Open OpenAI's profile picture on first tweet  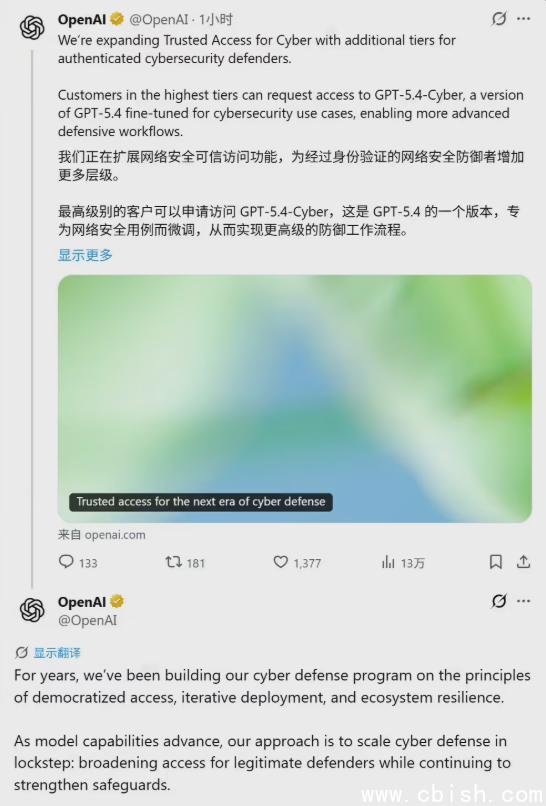[x=32, y=27]
